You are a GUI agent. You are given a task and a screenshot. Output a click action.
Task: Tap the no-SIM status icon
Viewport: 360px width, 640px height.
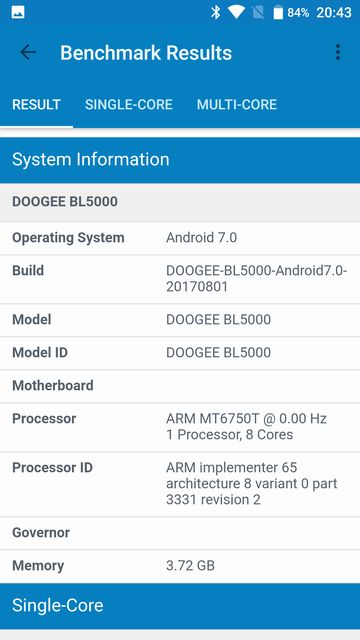(258, 12)
